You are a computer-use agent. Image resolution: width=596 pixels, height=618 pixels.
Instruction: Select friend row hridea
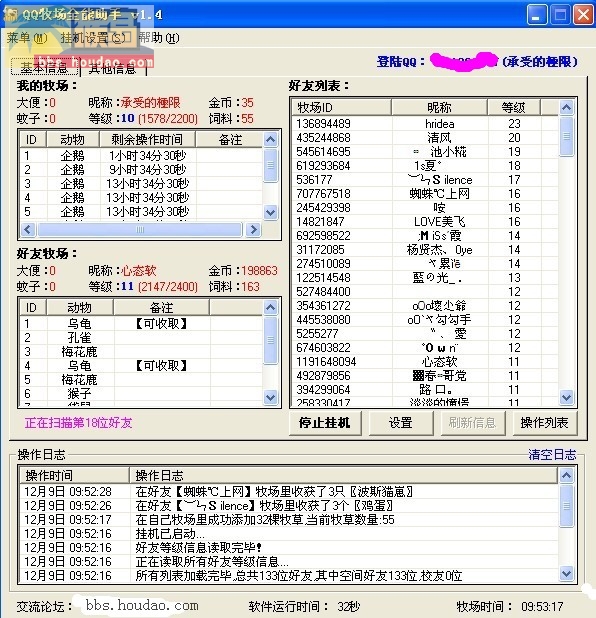coord(425,124)
